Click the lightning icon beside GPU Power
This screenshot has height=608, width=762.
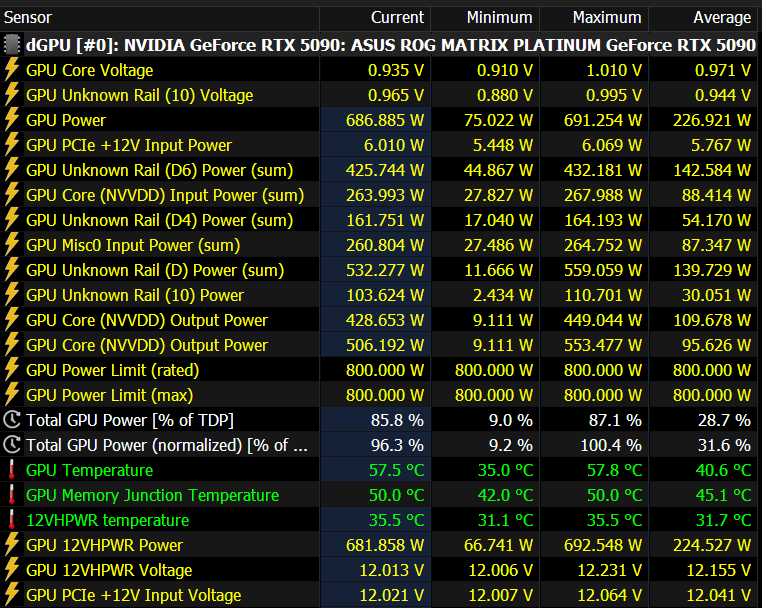[x=12, y=120]
